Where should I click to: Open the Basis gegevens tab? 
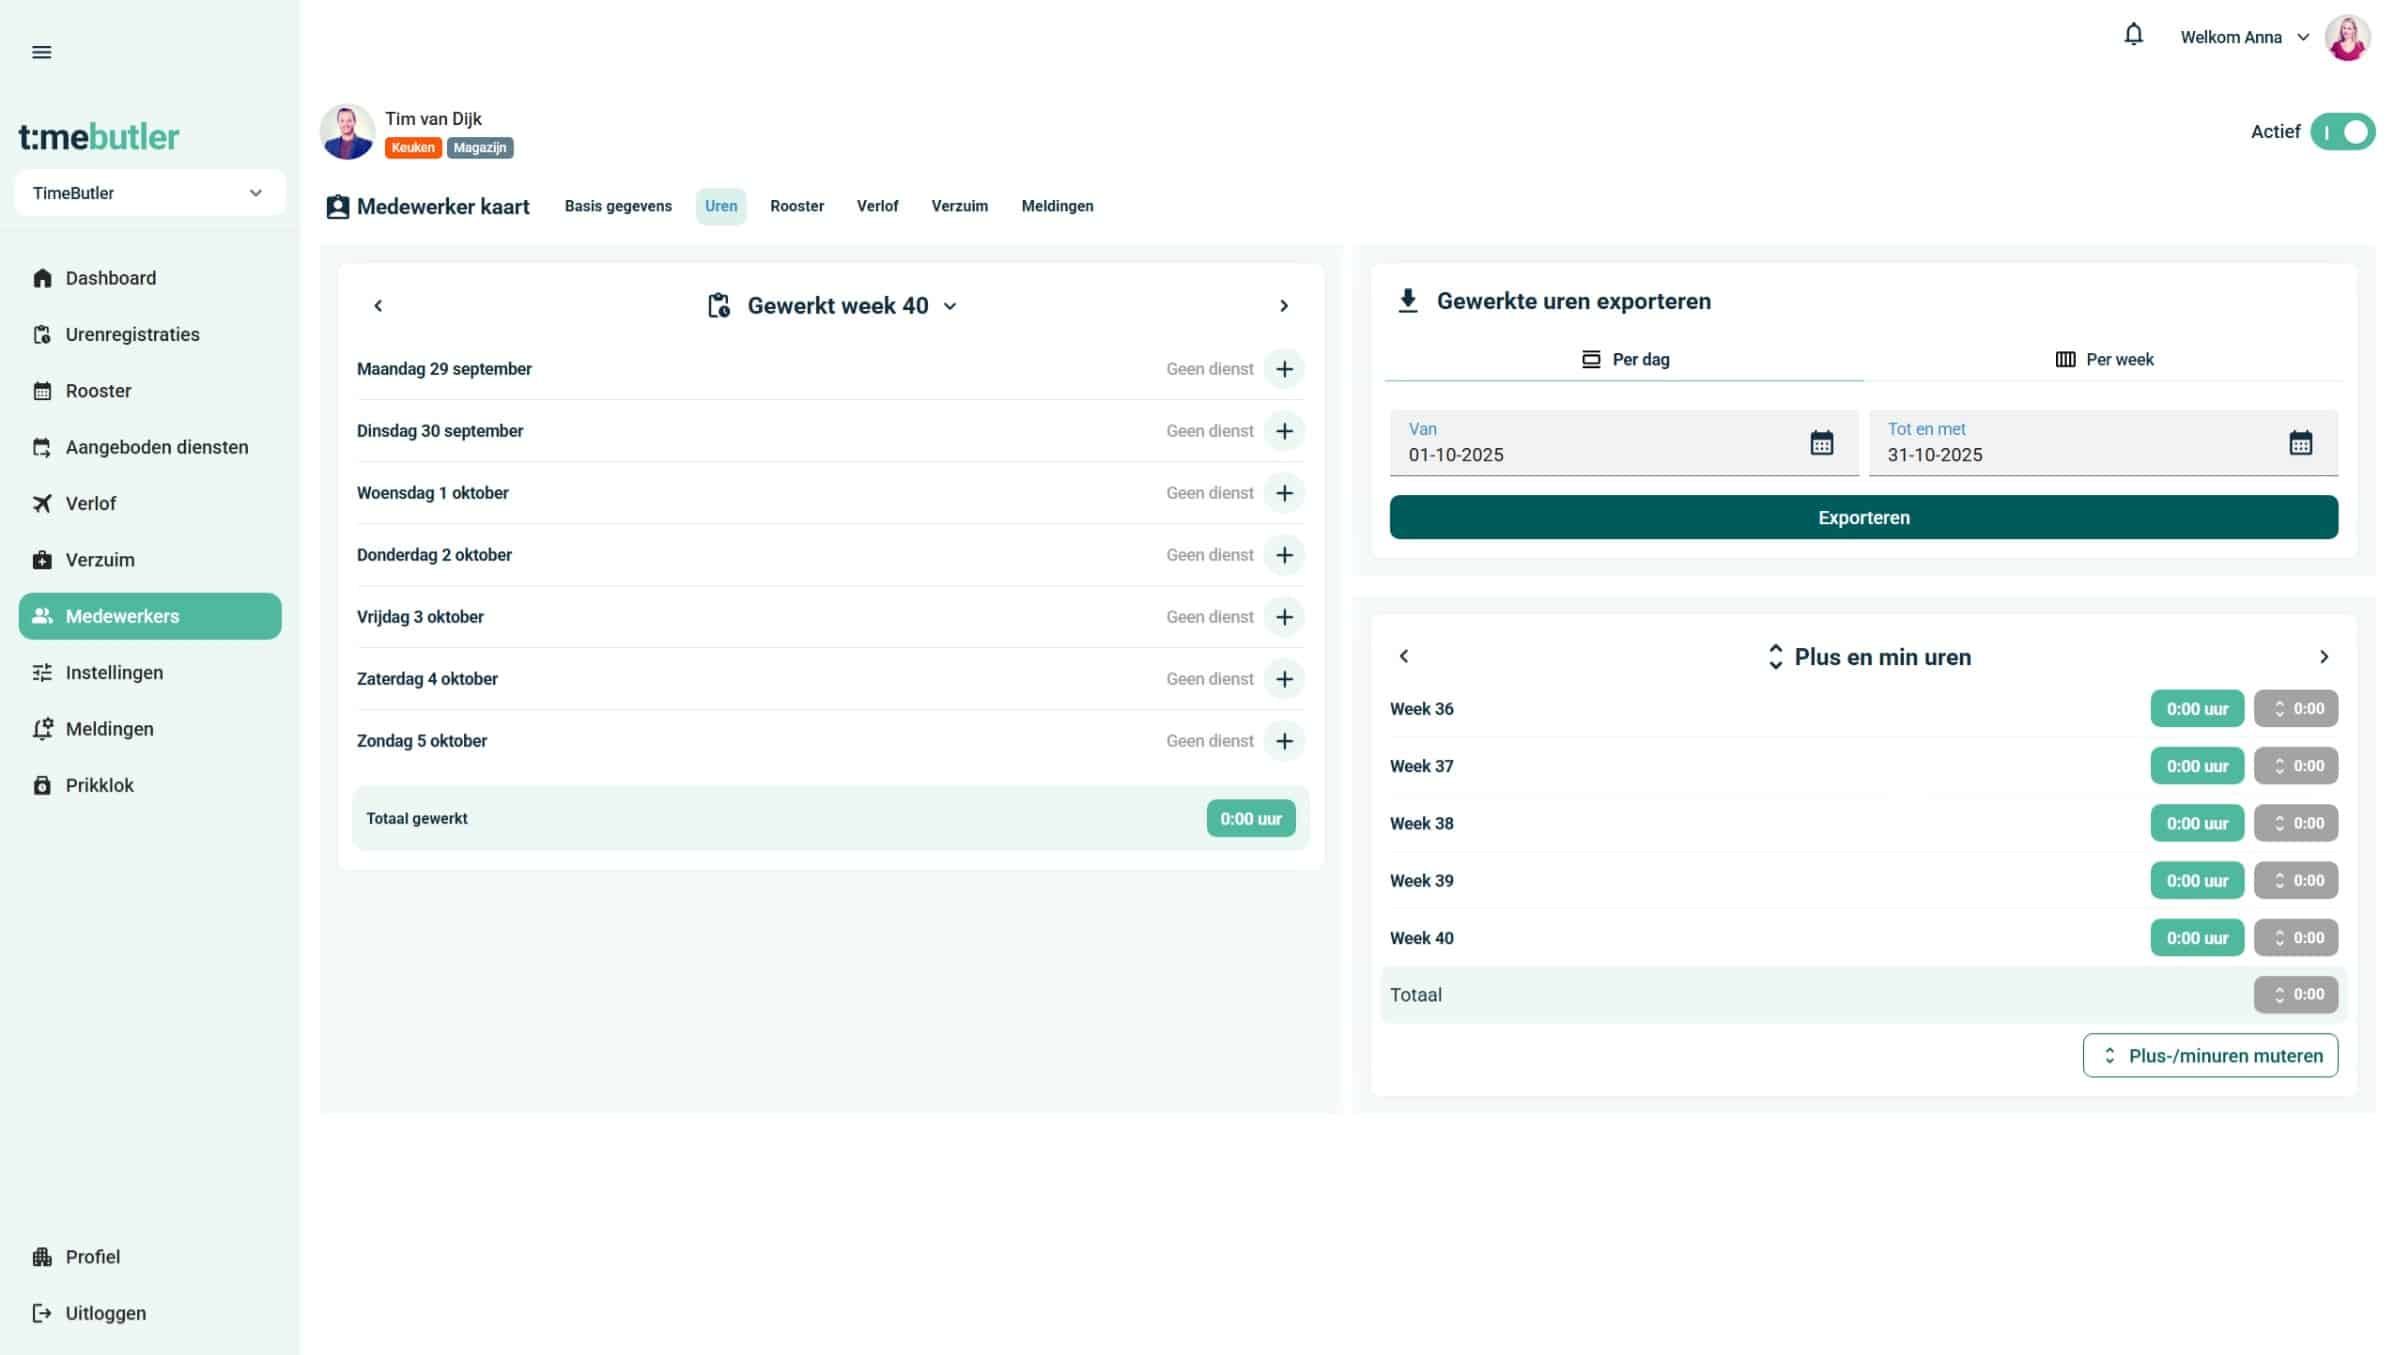pos(617,206)
